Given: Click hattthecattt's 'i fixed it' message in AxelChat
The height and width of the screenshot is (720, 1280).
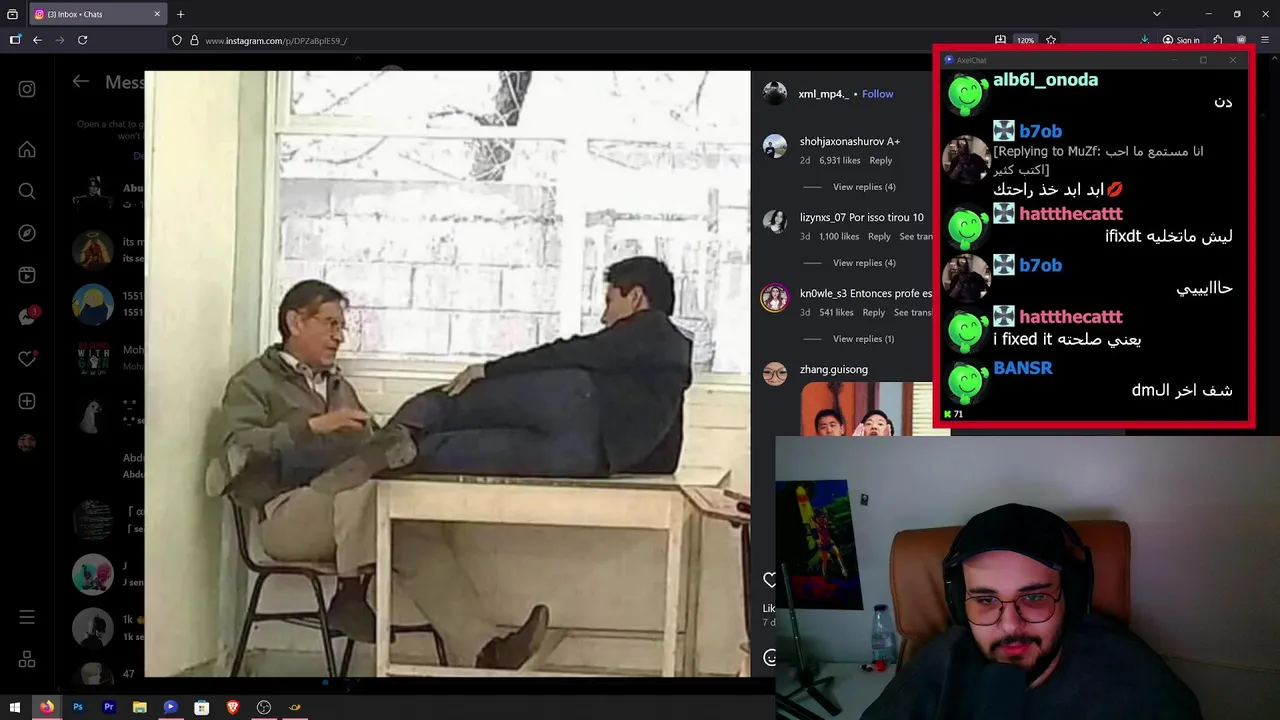Looking at the screenshot, I should tap(1067, 339).
